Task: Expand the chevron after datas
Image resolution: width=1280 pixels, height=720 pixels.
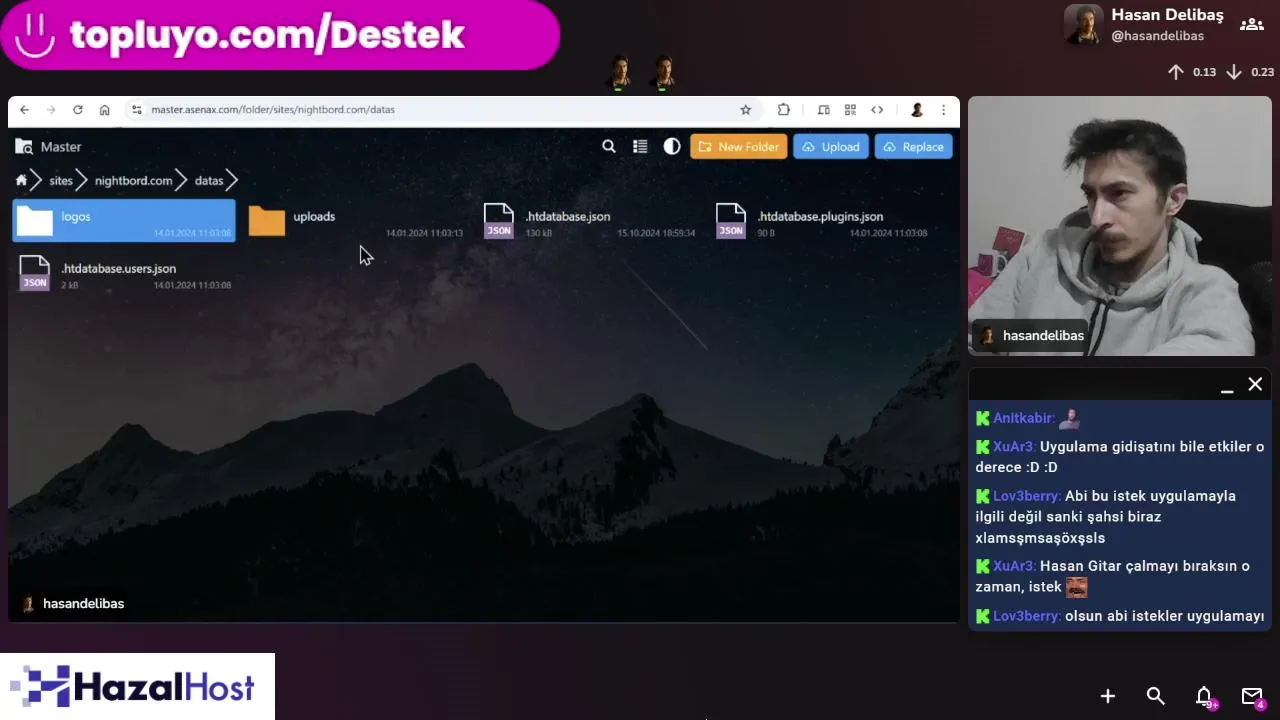Action: point(232,181)
